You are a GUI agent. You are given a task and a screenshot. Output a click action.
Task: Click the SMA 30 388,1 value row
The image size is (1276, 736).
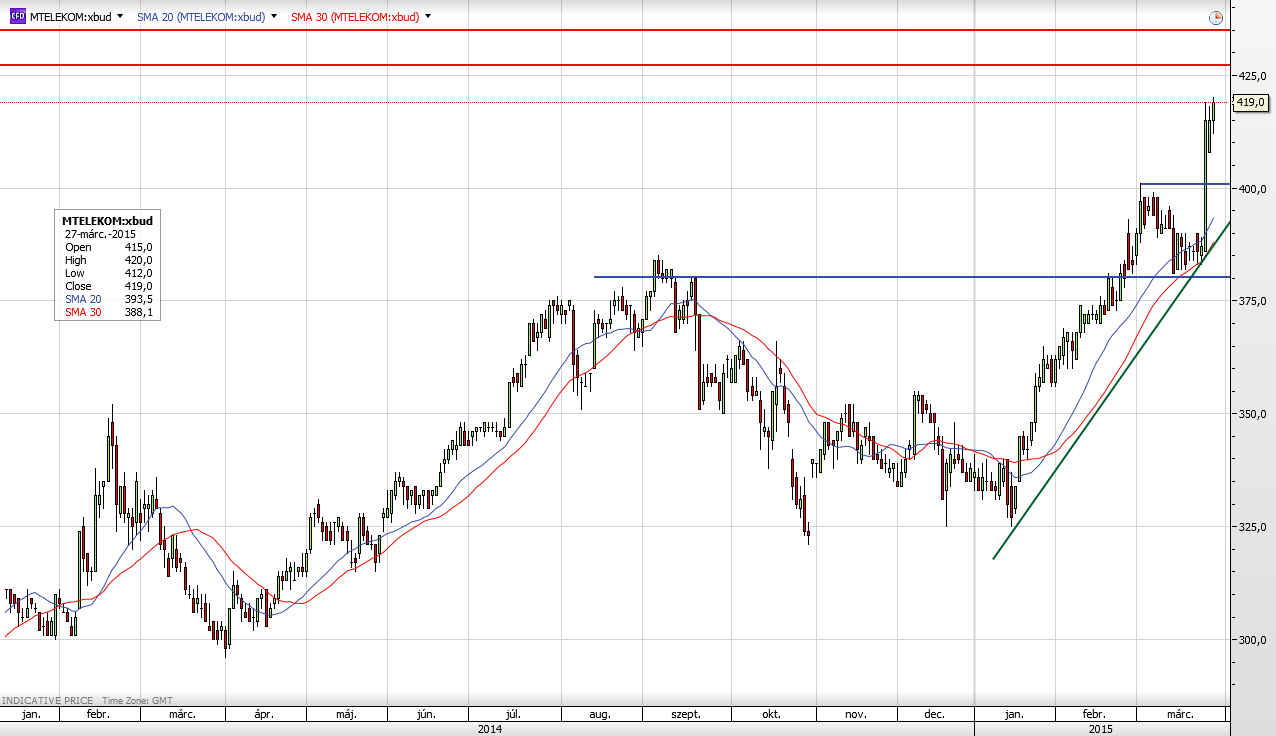(x=108, y=312)
